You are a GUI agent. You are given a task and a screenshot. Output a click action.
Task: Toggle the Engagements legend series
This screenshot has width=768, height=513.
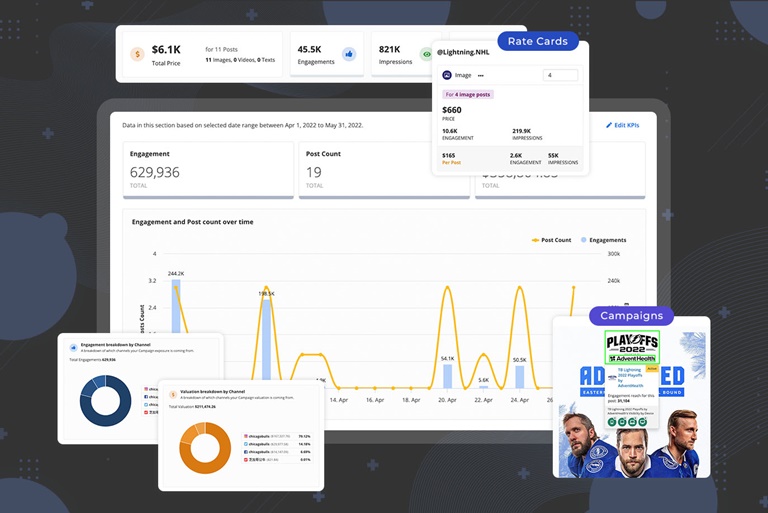[x=603, y=240]
